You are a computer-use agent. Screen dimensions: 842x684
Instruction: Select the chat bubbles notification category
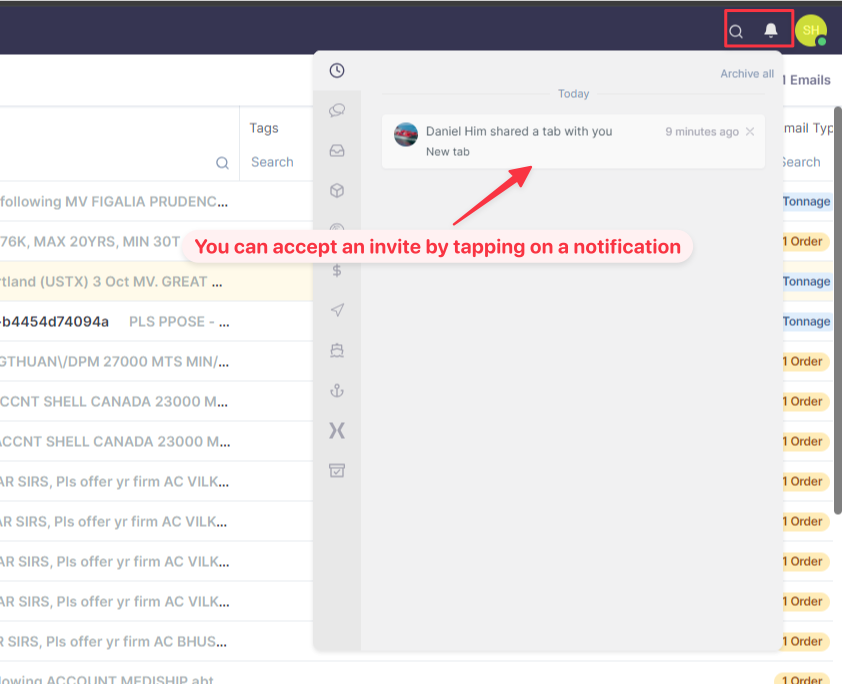(x=337, y=110)
